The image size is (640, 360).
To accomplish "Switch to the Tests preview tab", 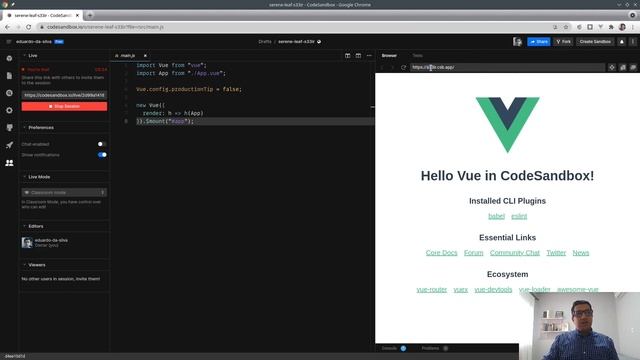I will pyautogui.click(x=417, y=56).
